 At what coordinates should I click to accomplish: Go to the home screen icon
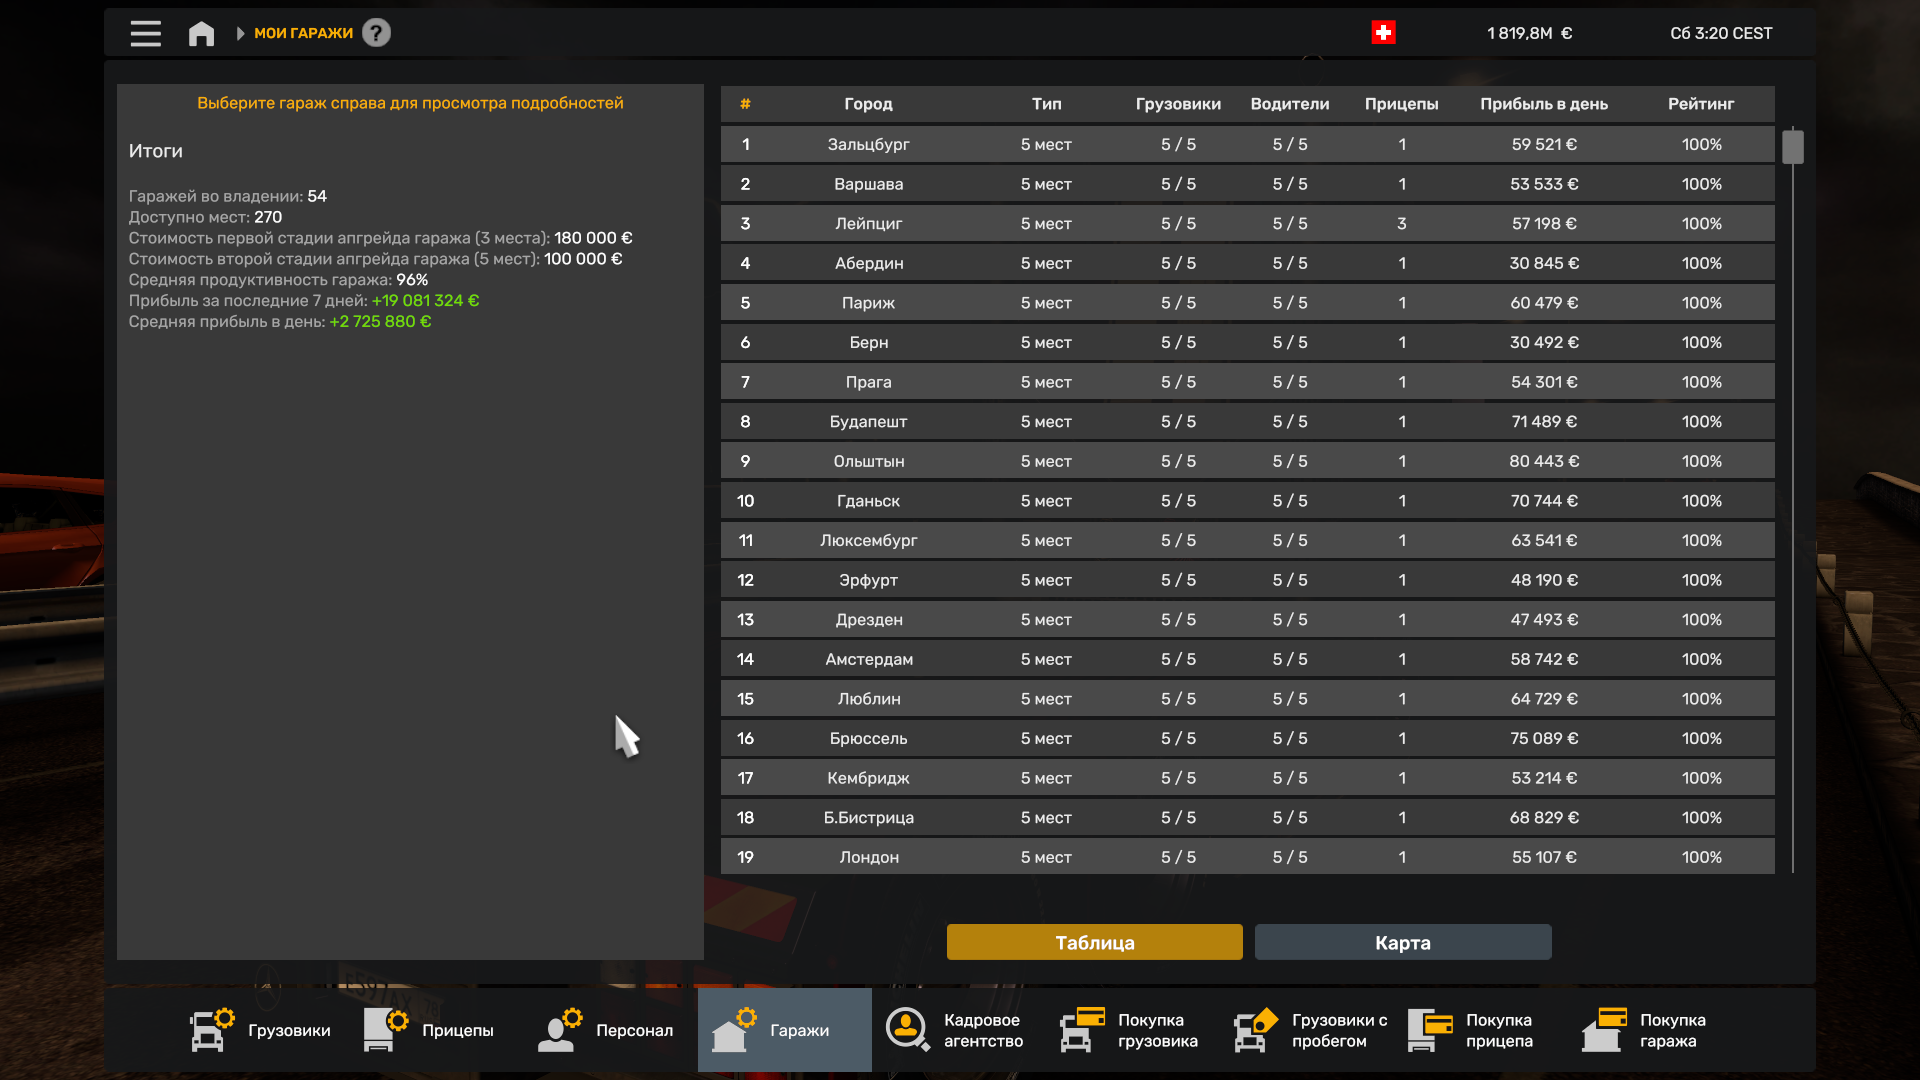click(x=201, y=33)
